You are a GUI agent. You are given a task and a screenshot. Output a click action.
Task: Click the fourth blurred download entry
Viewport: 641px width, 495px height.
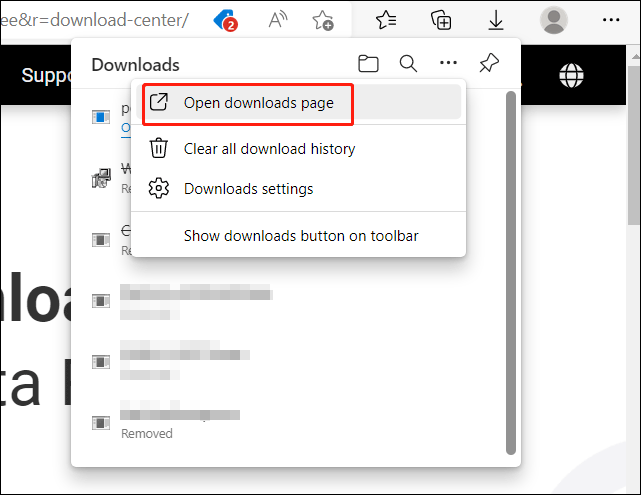(x=196, y=302)
